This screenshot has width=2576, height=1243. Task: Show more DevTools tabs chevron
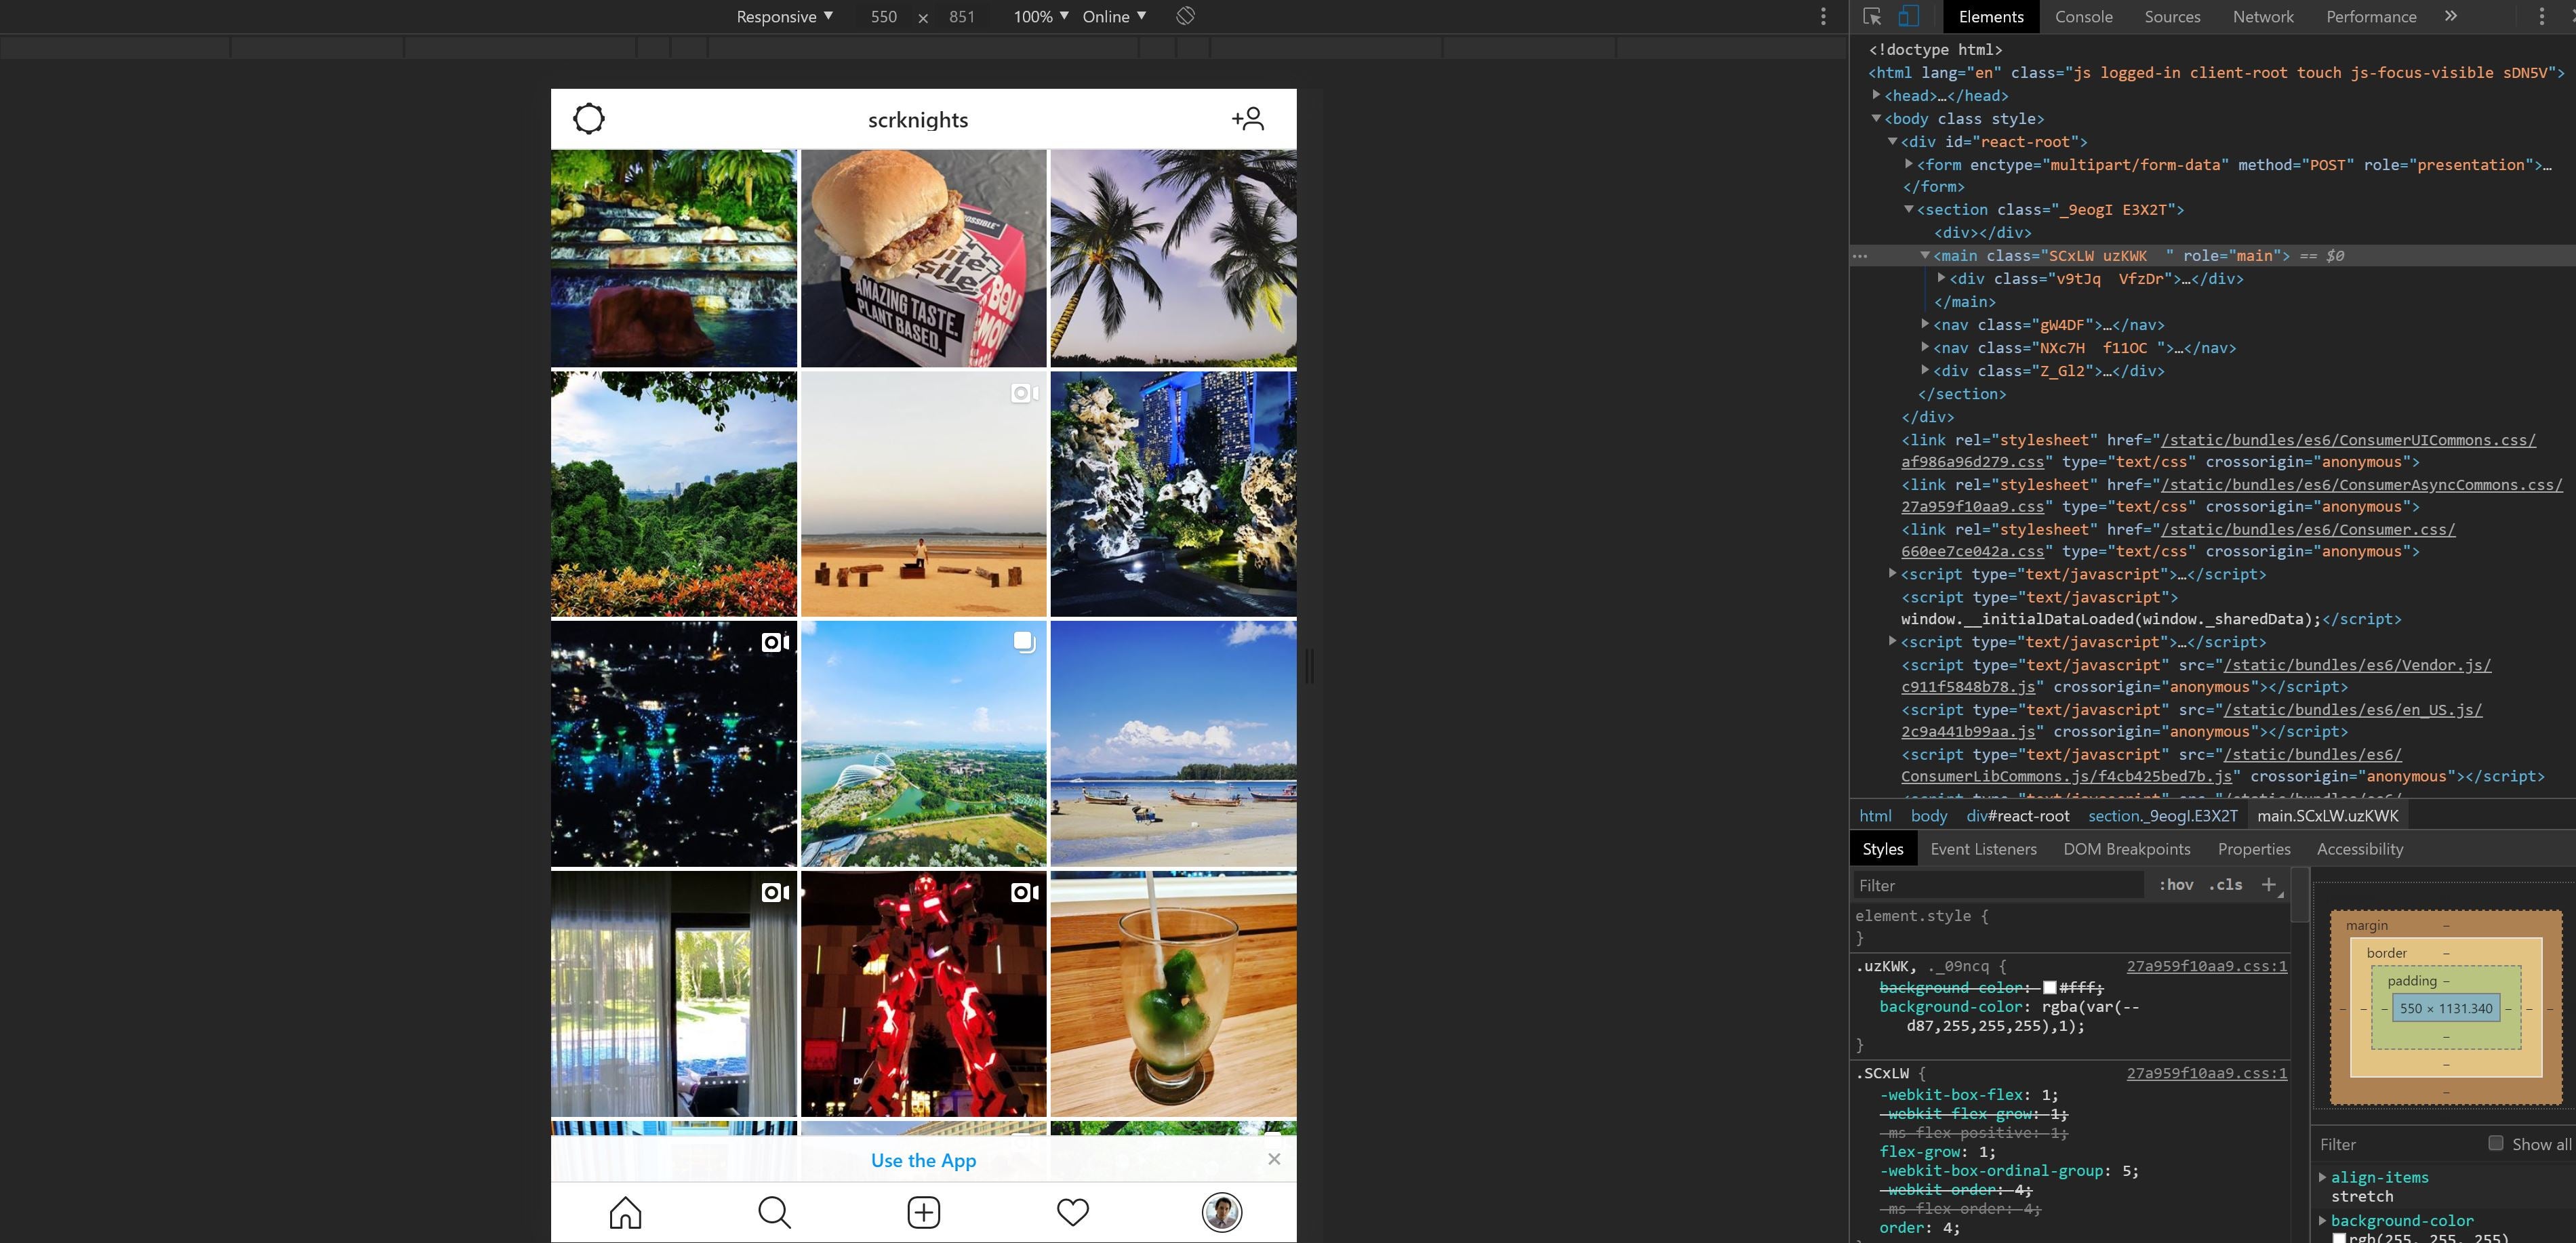tap(2450, 16)
